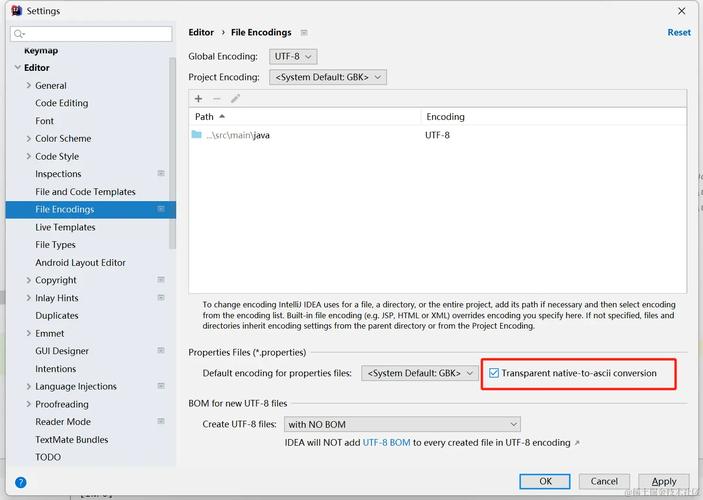The image size is (703, 500).
Task: Collapse the Editor tree section
Action: pyautogui.click(x=17, y=68)
